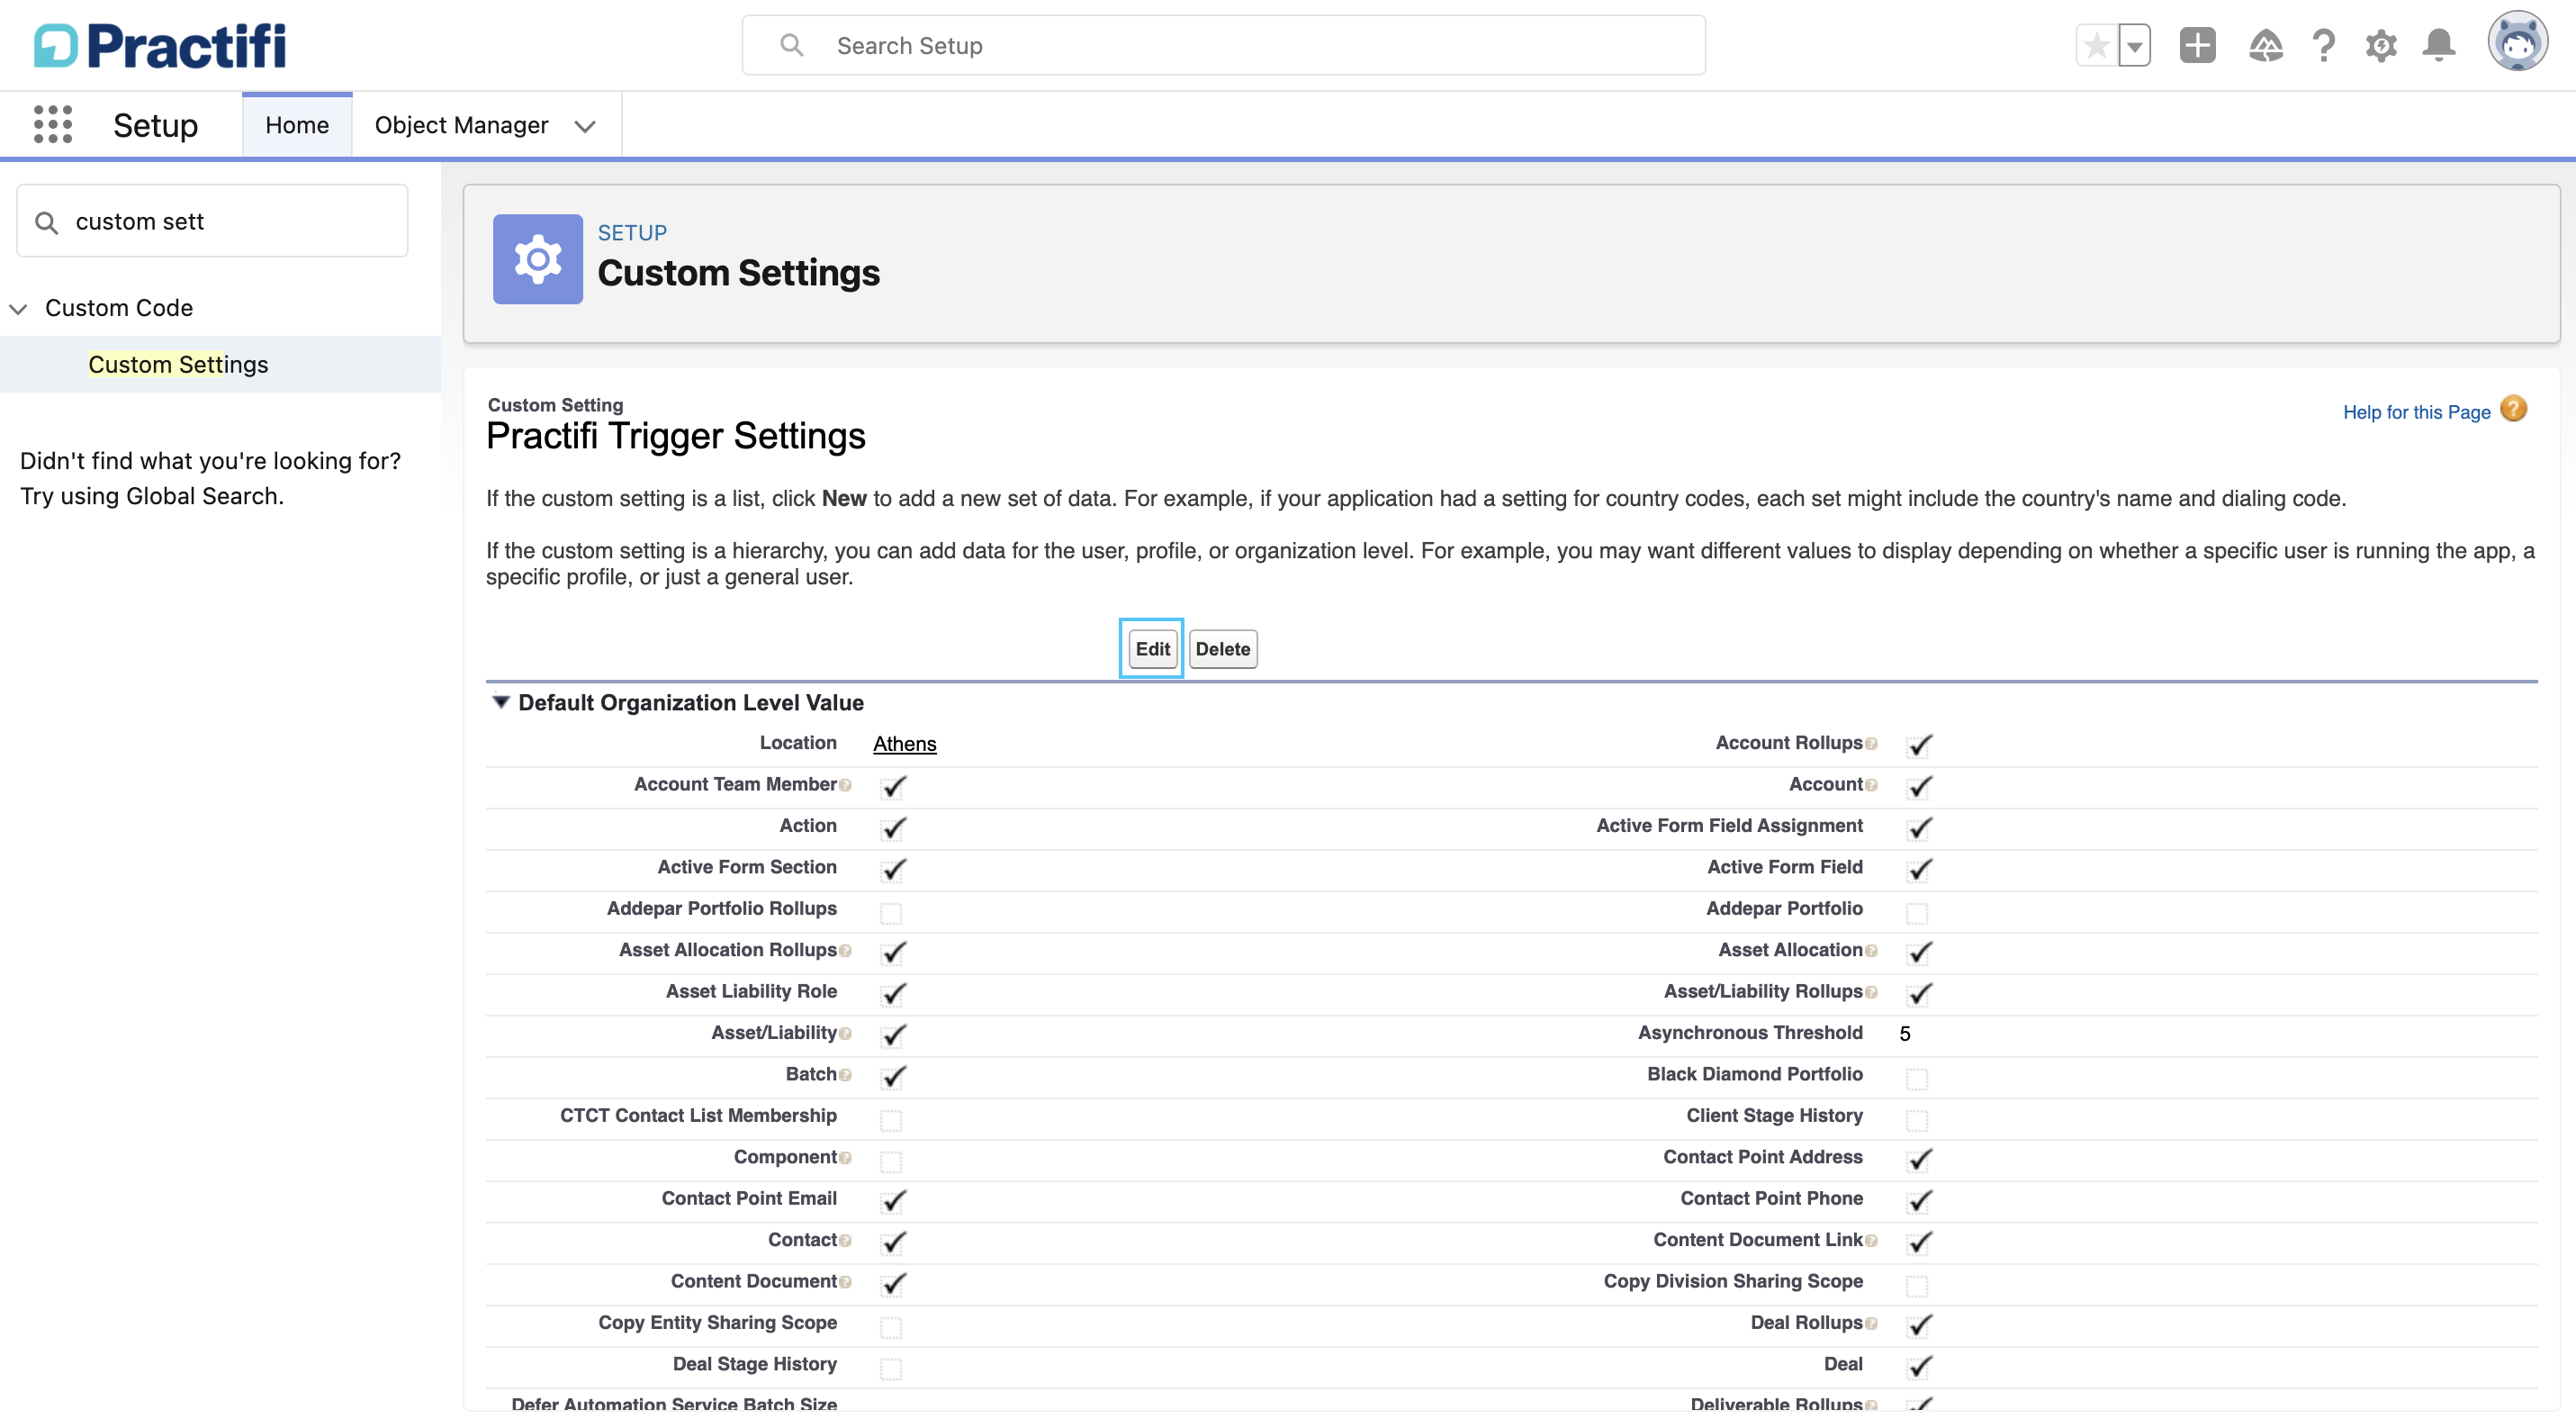The width and height of the screenshot is (2576, 1419).
Task: Open the Trailhead guidance icon
Action: click(2265, 46)
